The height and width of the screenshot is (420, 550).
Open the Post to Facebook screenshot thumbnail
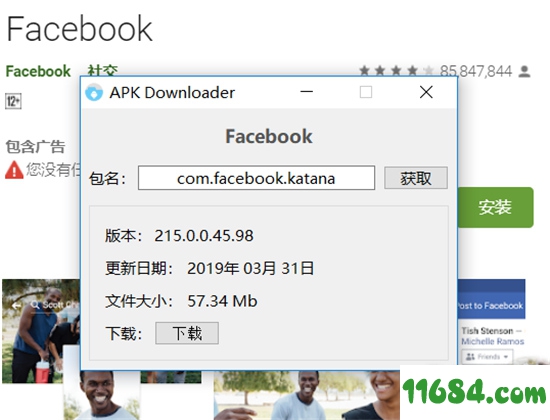(491, 321)
